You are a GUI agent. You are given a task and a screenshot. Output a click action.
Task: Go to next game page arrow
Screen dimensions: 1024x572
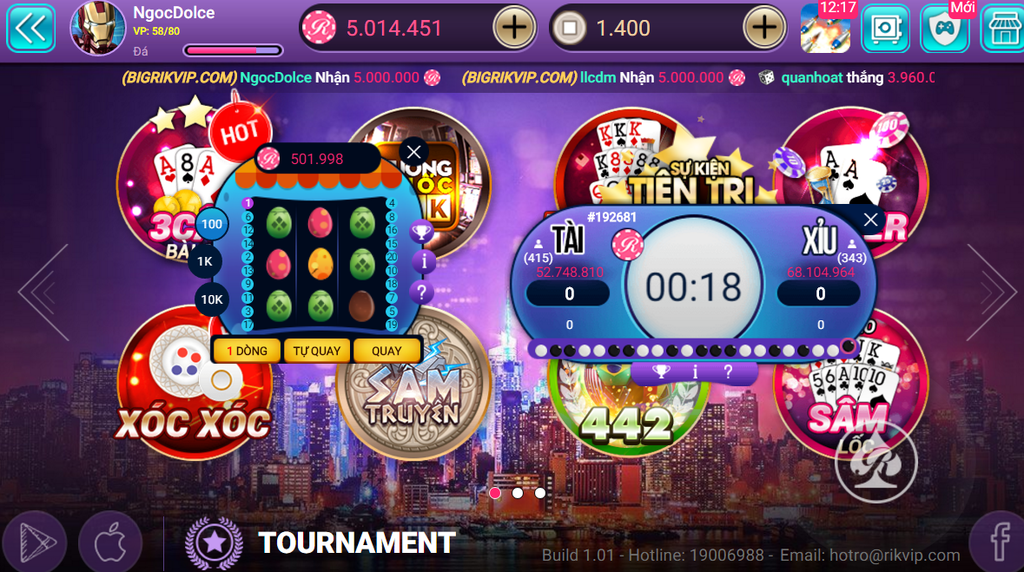[x=990, y=292]
